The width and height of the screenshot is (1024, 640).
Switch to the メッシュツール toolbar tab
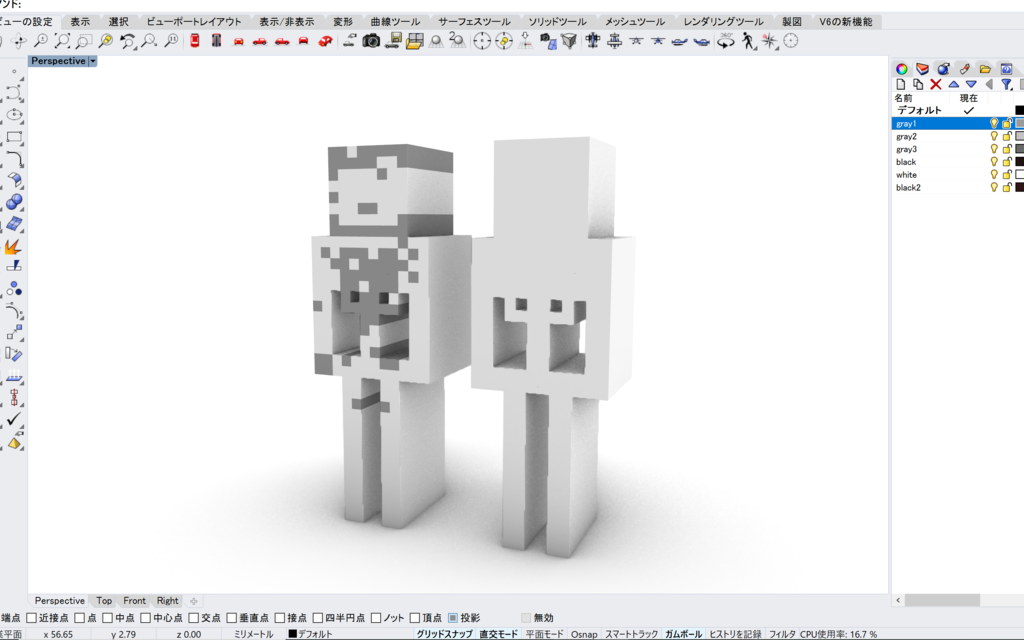(x=635, y=22)
